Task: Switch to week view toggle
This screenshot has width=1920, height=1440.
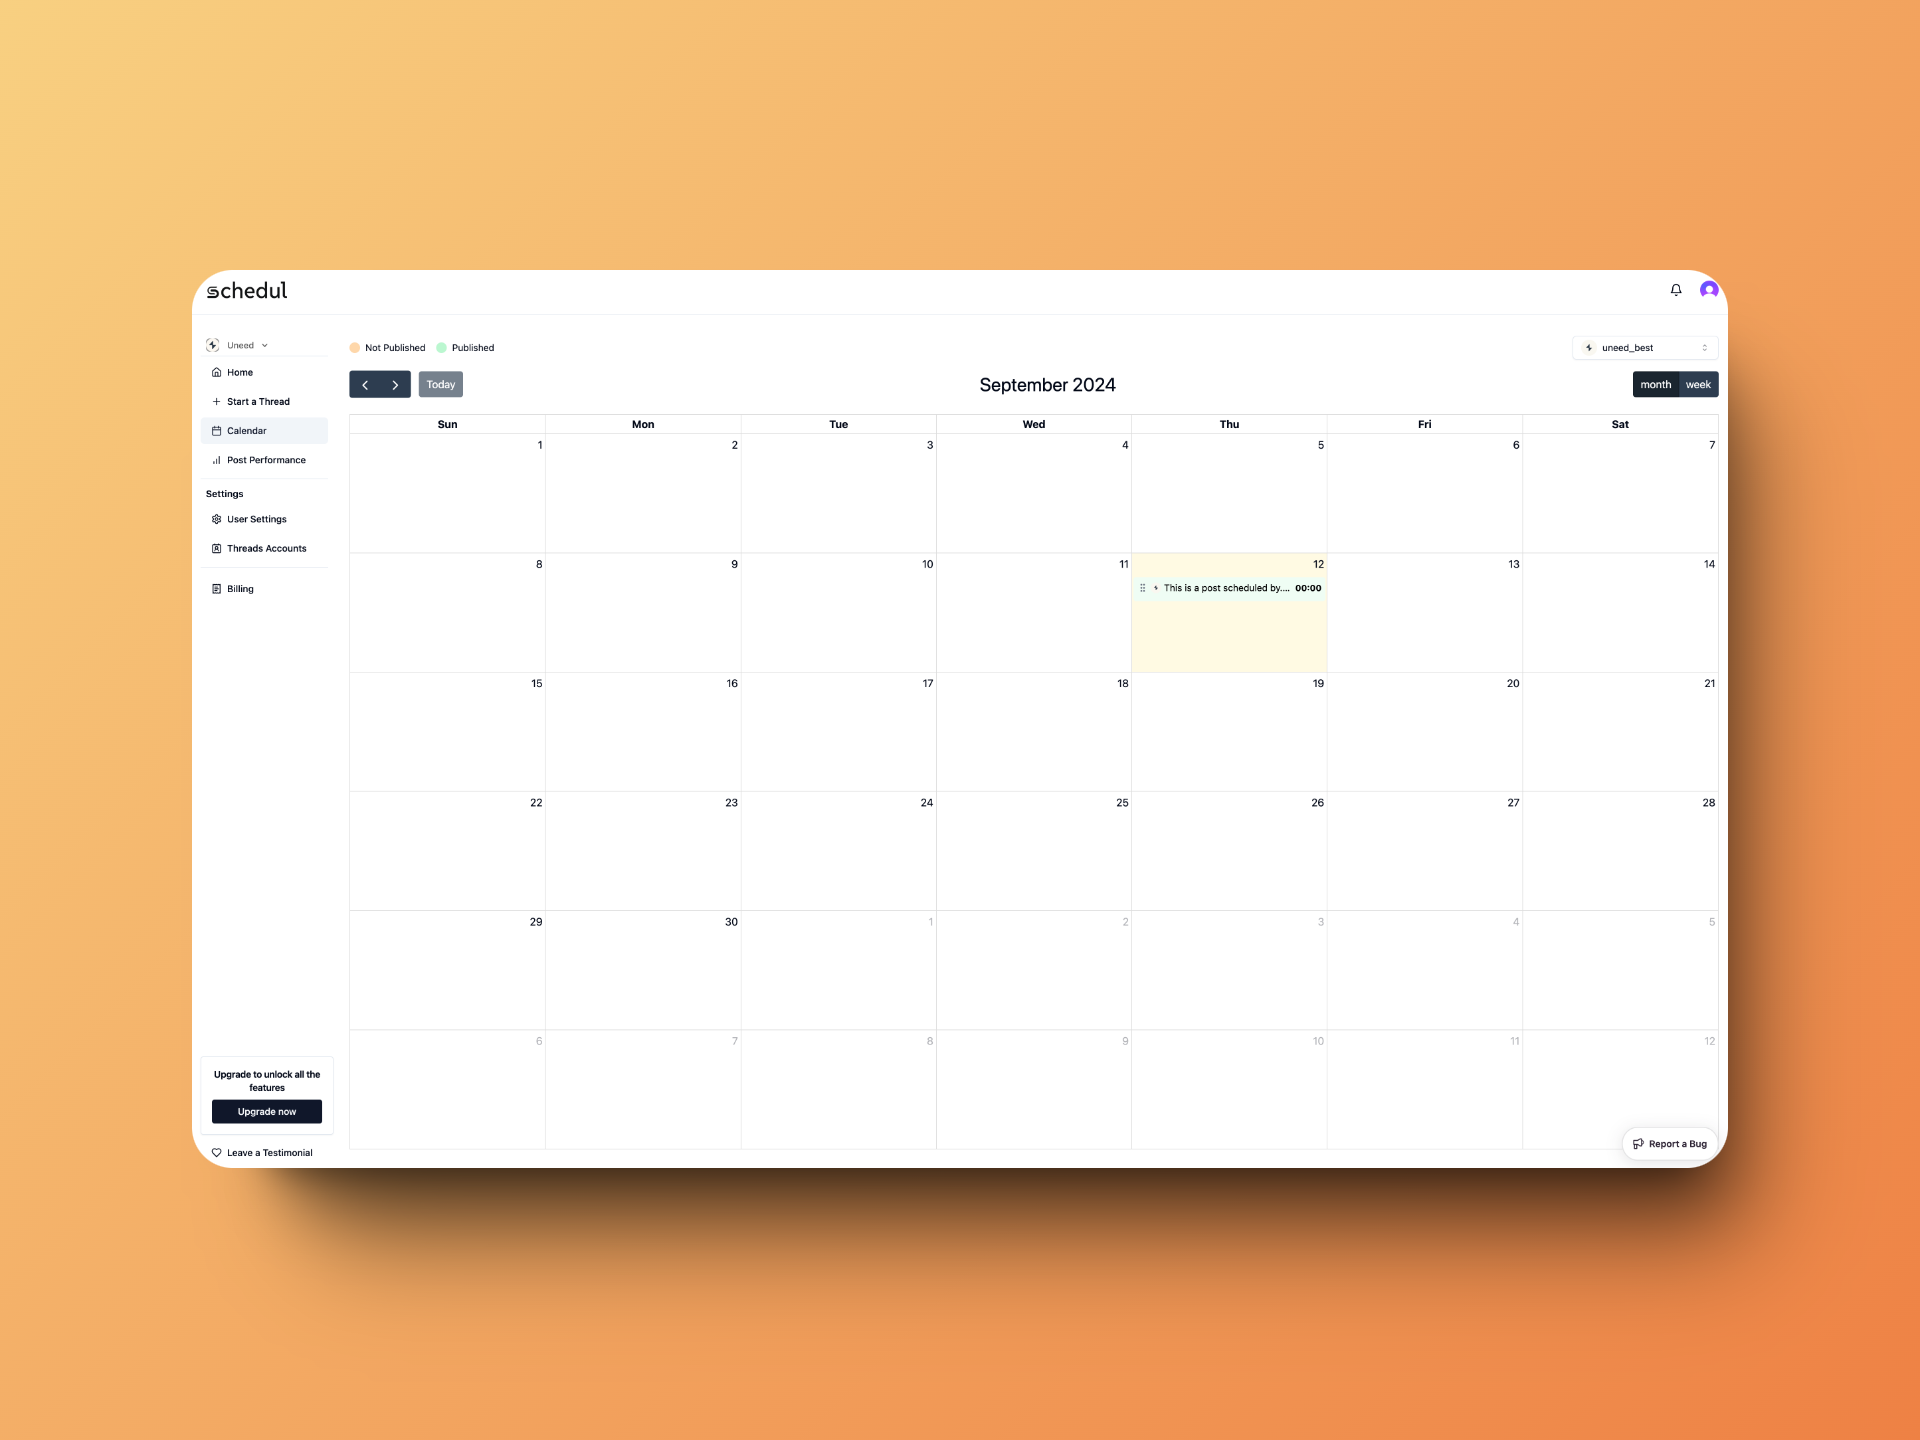Action: point(1696,384)
